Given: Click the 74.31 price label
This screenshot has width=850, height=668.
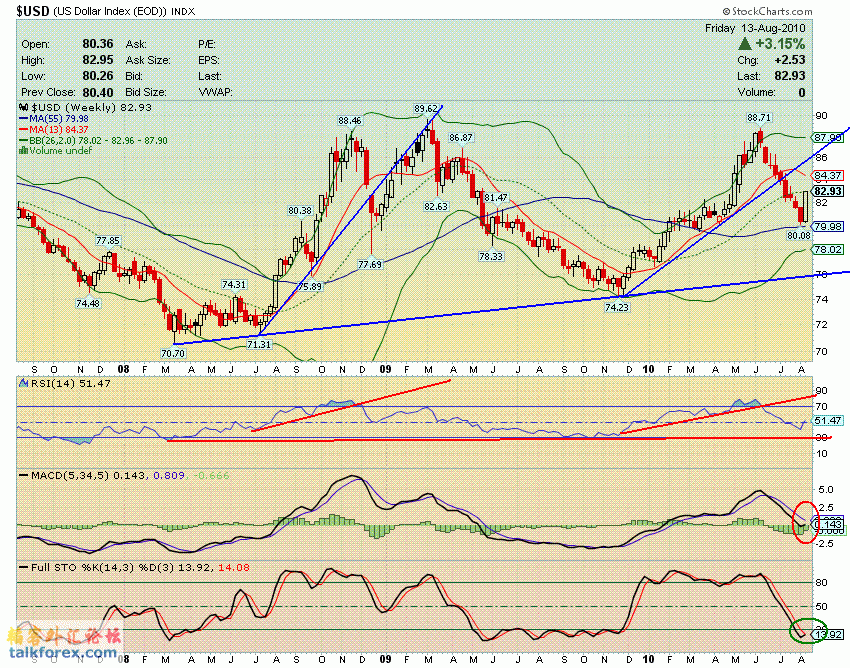Looking at the screenshot, I should [x=234, y=285].
